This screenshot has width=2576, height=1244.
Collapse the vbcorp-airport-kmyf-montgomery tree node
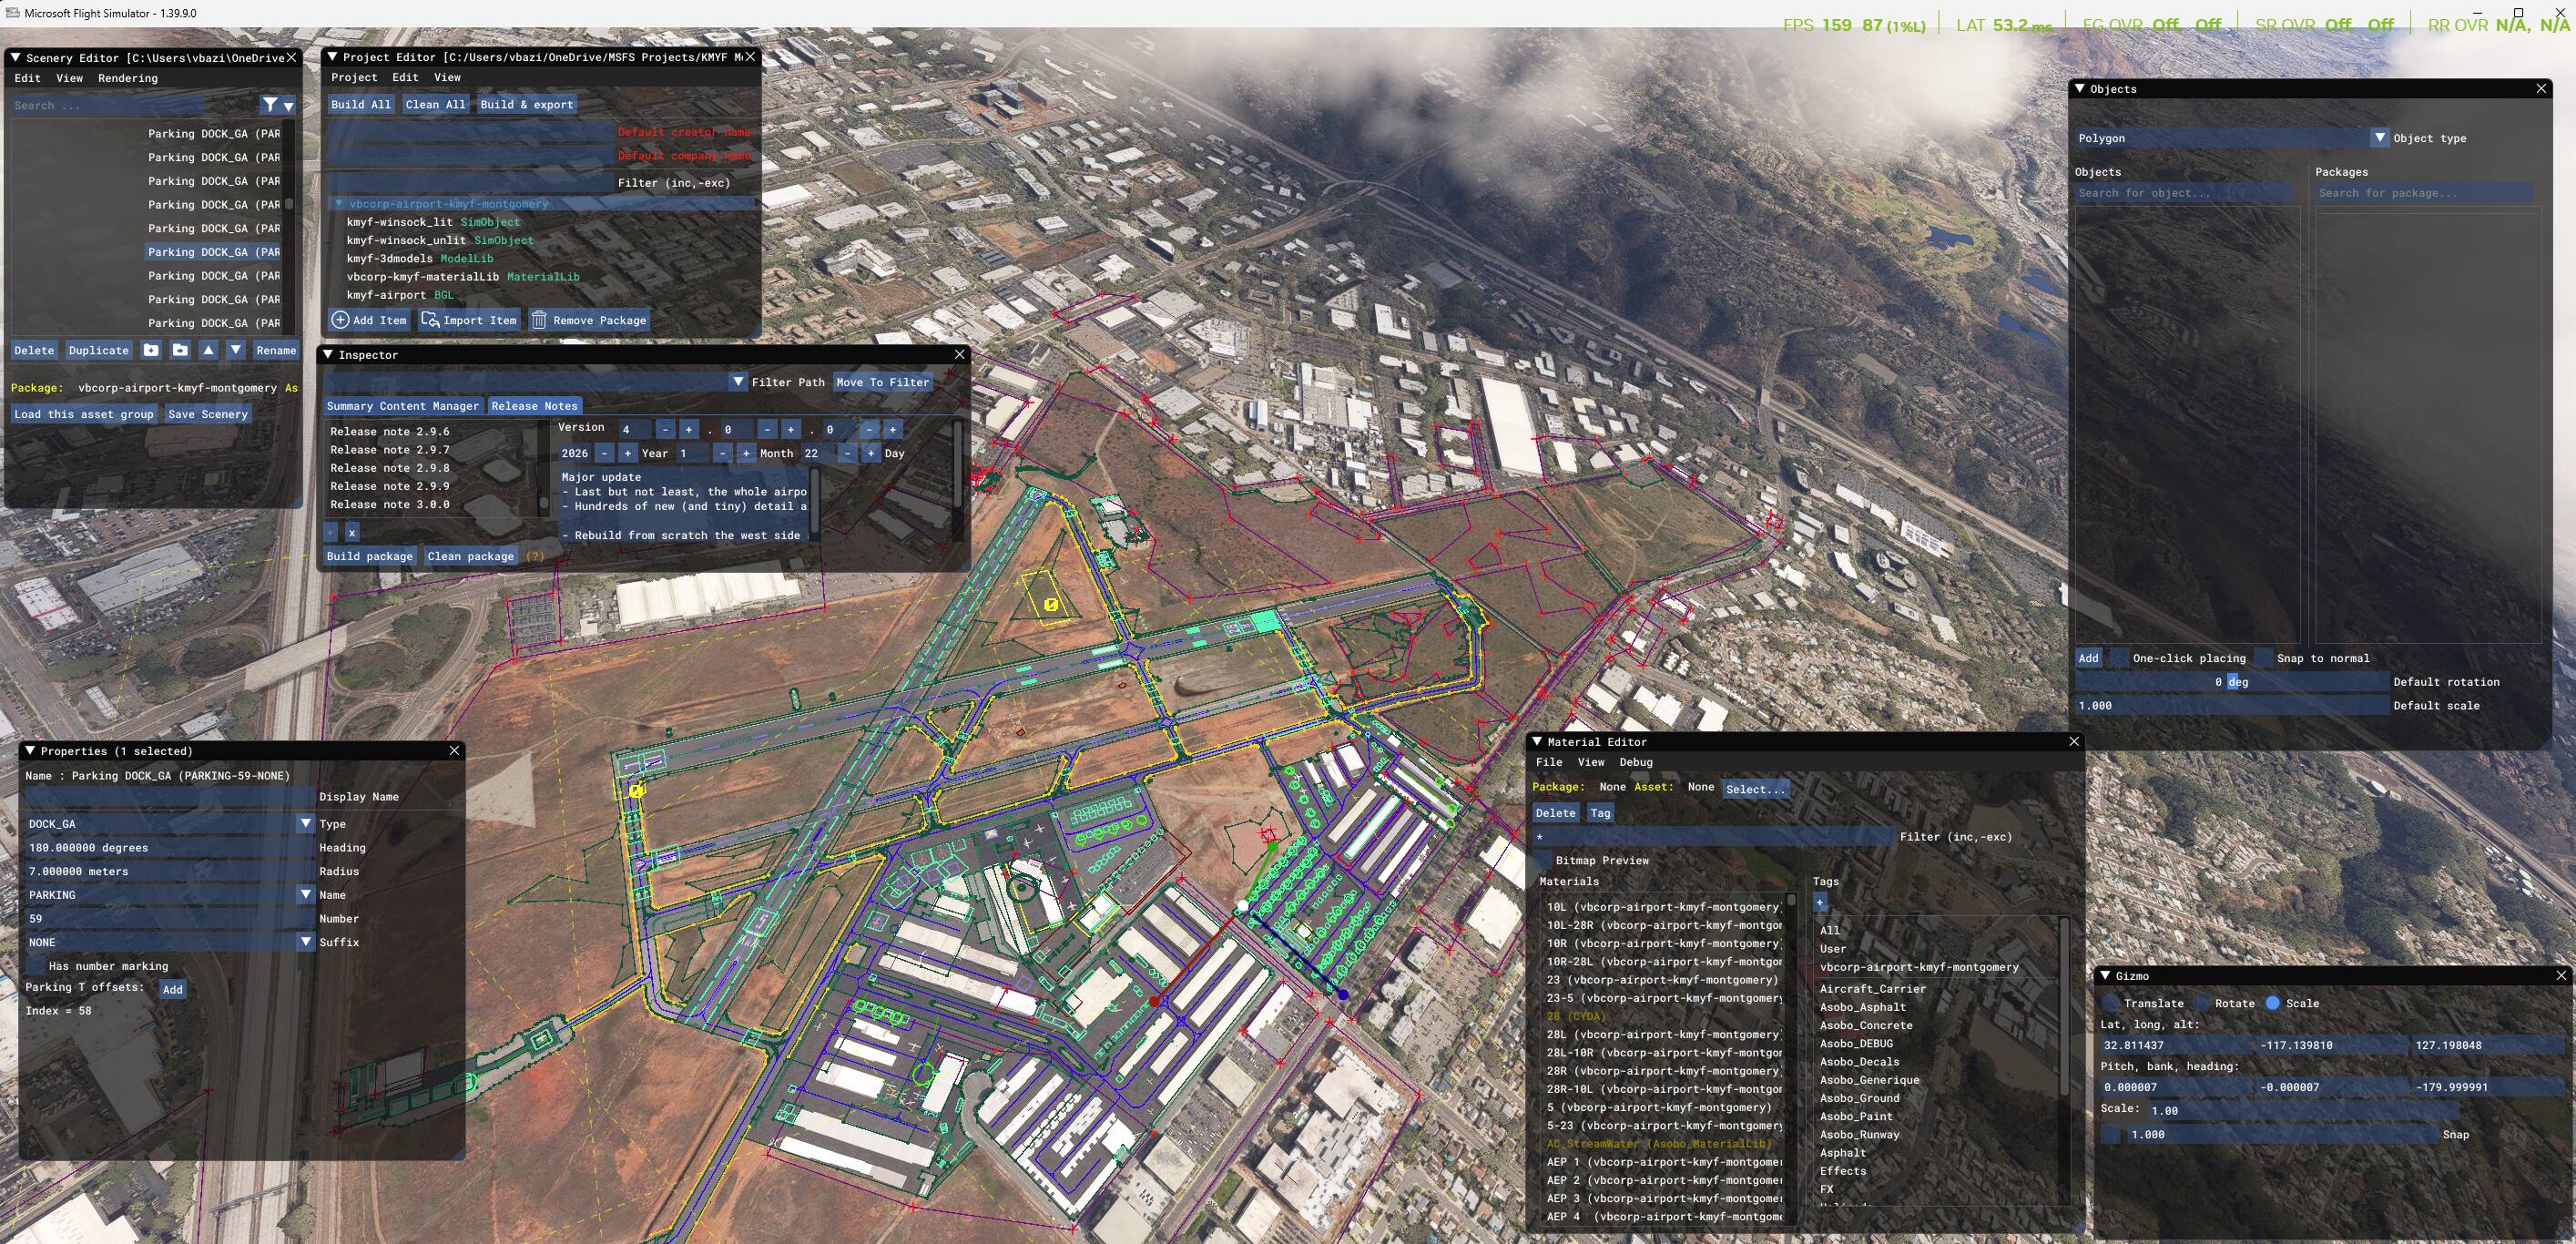point(339,203)
